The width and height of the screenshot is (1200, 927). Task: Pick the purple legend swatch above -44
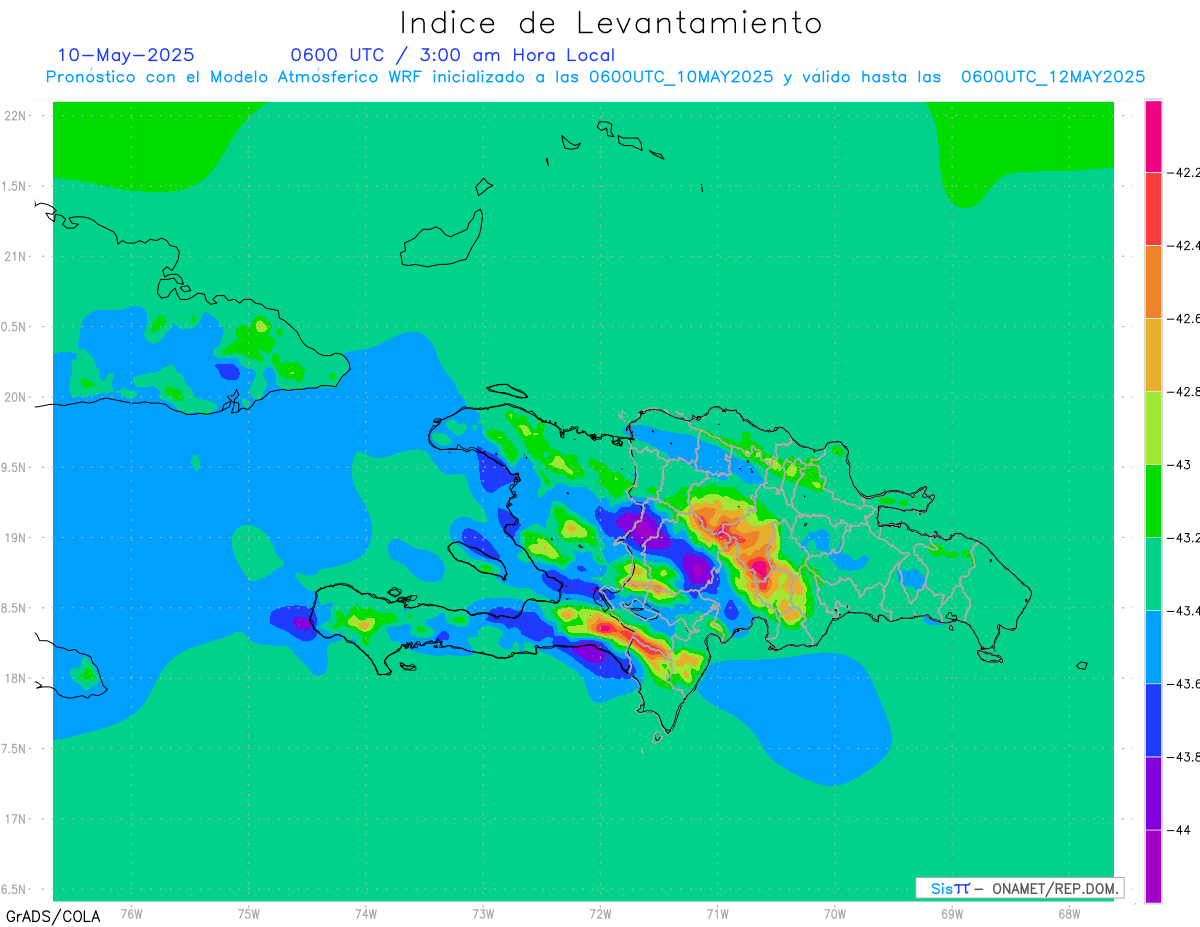pos(1153,793)
